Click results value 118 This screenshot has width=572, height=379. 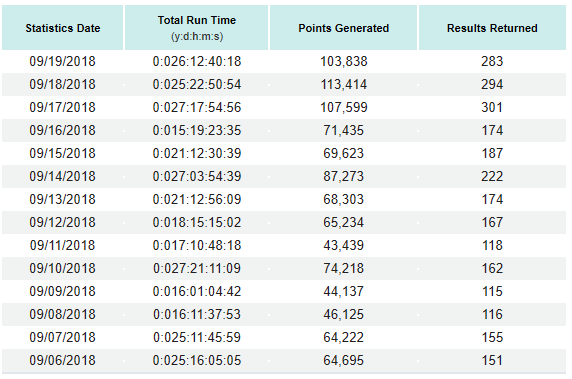coord(492,245)
